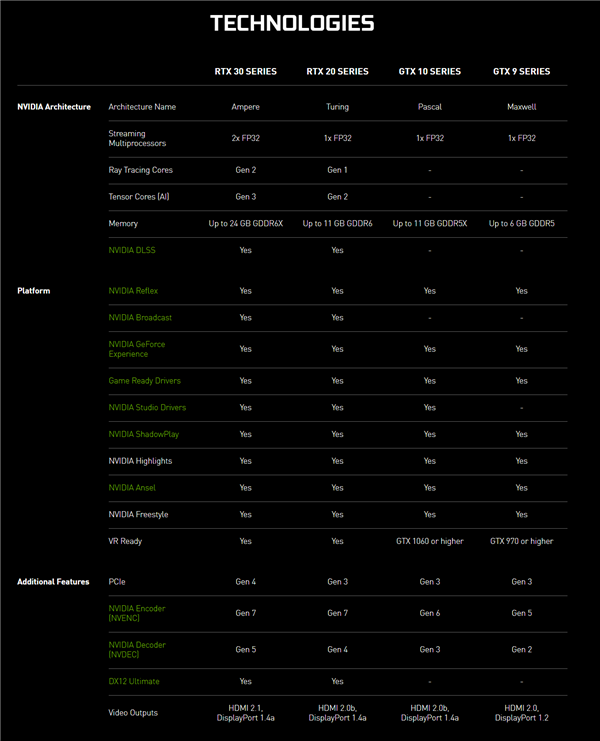
Task: Open the DX12 Ultimate link
Action: tap(134, 681)
